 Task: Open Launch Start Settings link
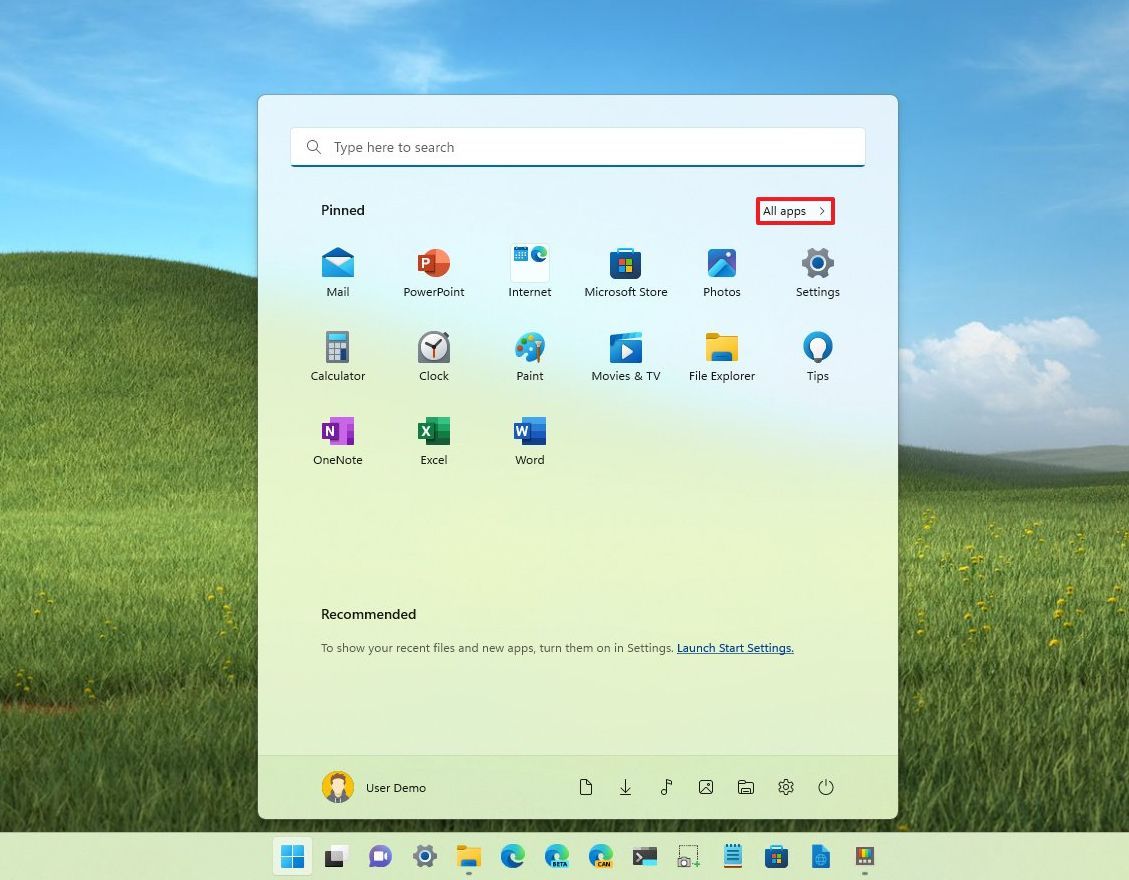pos(735,648)
